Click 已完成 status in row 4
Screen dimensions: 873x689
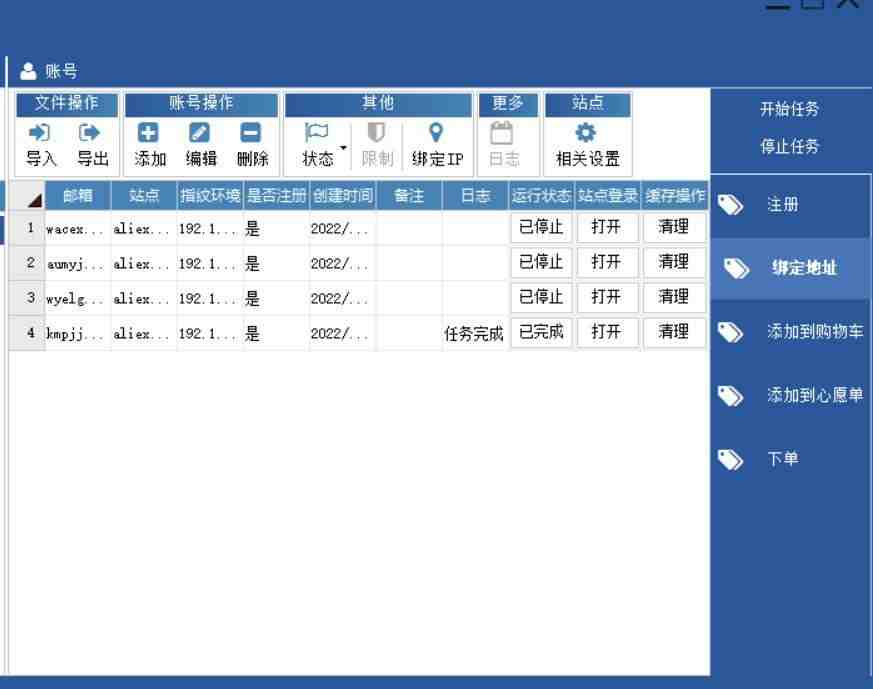[x=541, y=332]
